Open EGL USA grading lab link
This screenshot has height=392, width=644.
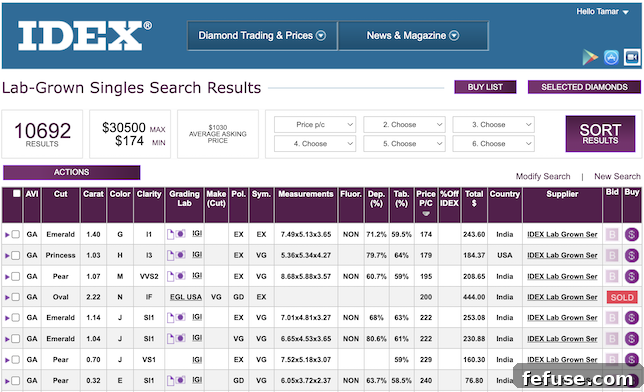[x=186, y=297]
